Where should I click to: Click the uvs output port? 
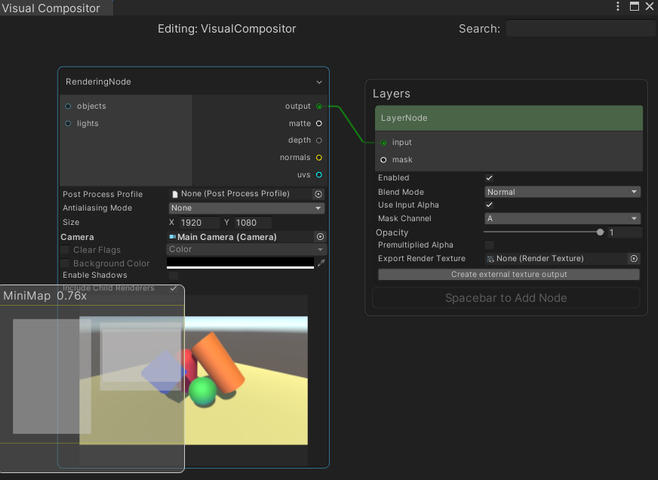[319, 175]
